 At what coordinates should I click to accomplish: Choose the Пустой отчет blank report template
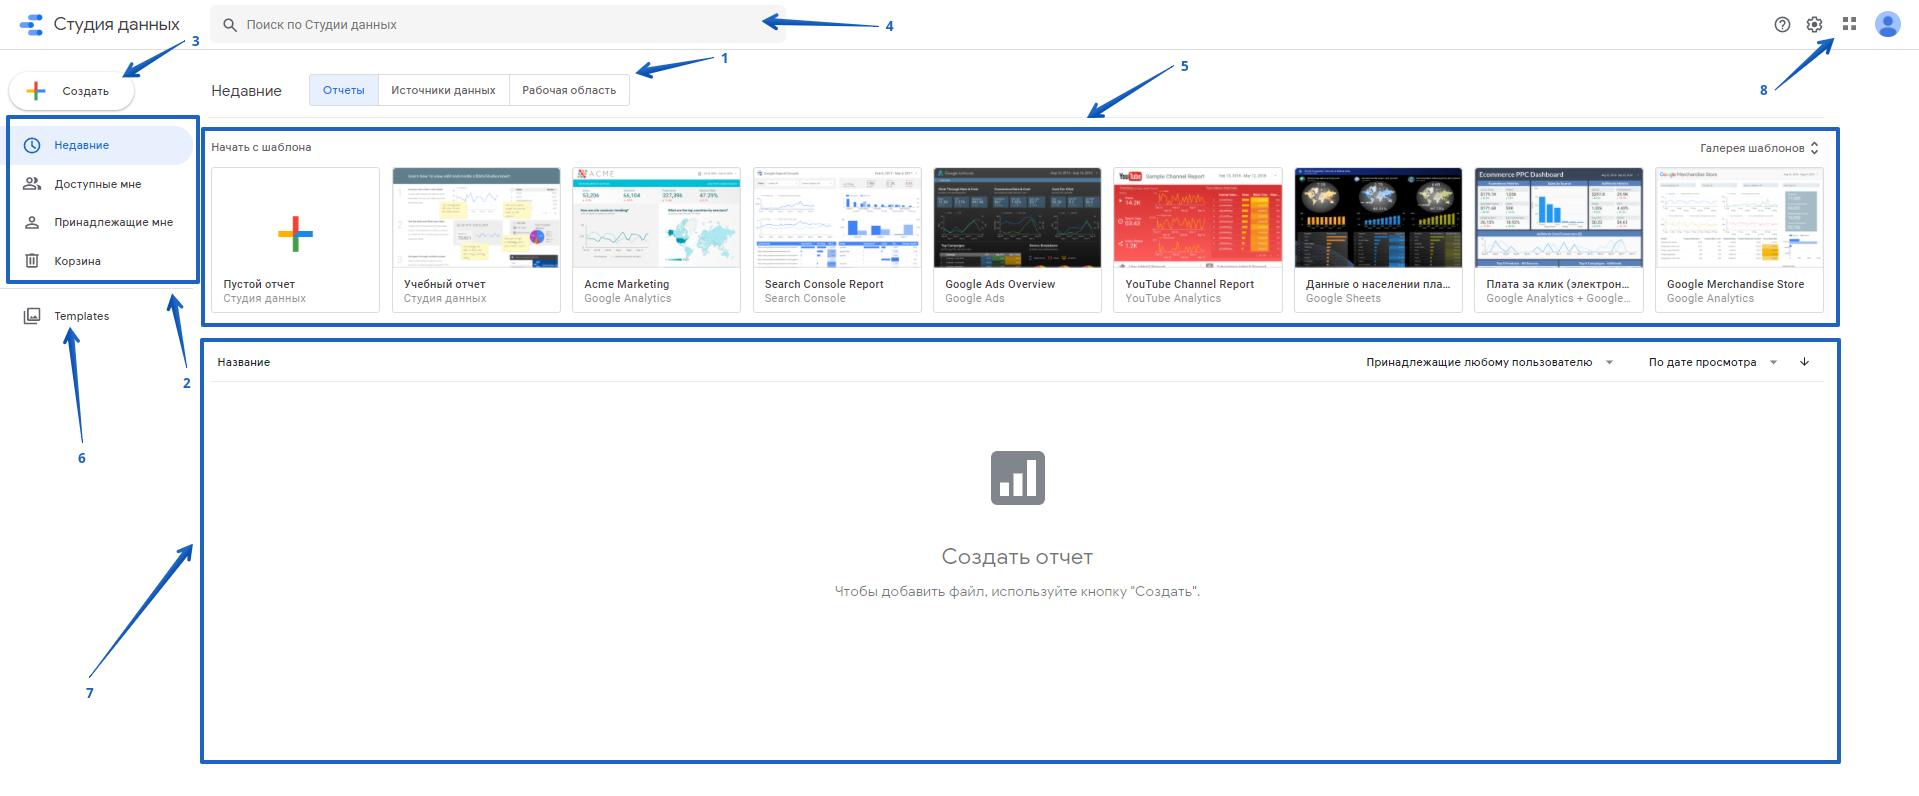pyautogui.click(x=295, y=239)
